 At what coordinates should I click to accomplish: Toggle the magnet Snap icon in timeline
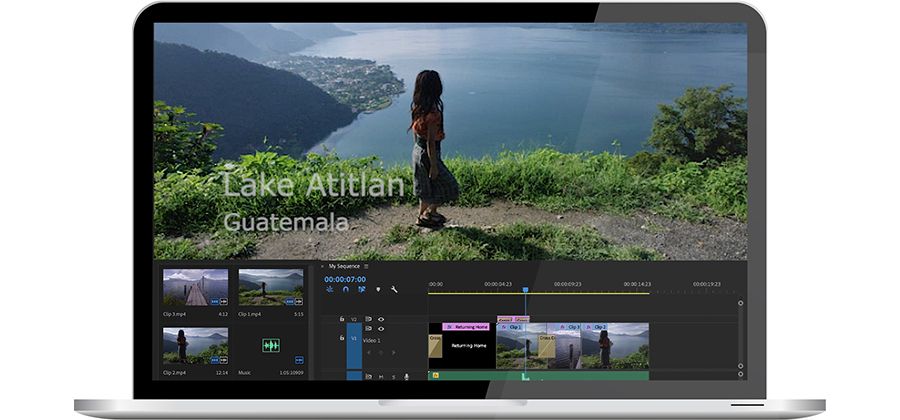pos(345,289)
